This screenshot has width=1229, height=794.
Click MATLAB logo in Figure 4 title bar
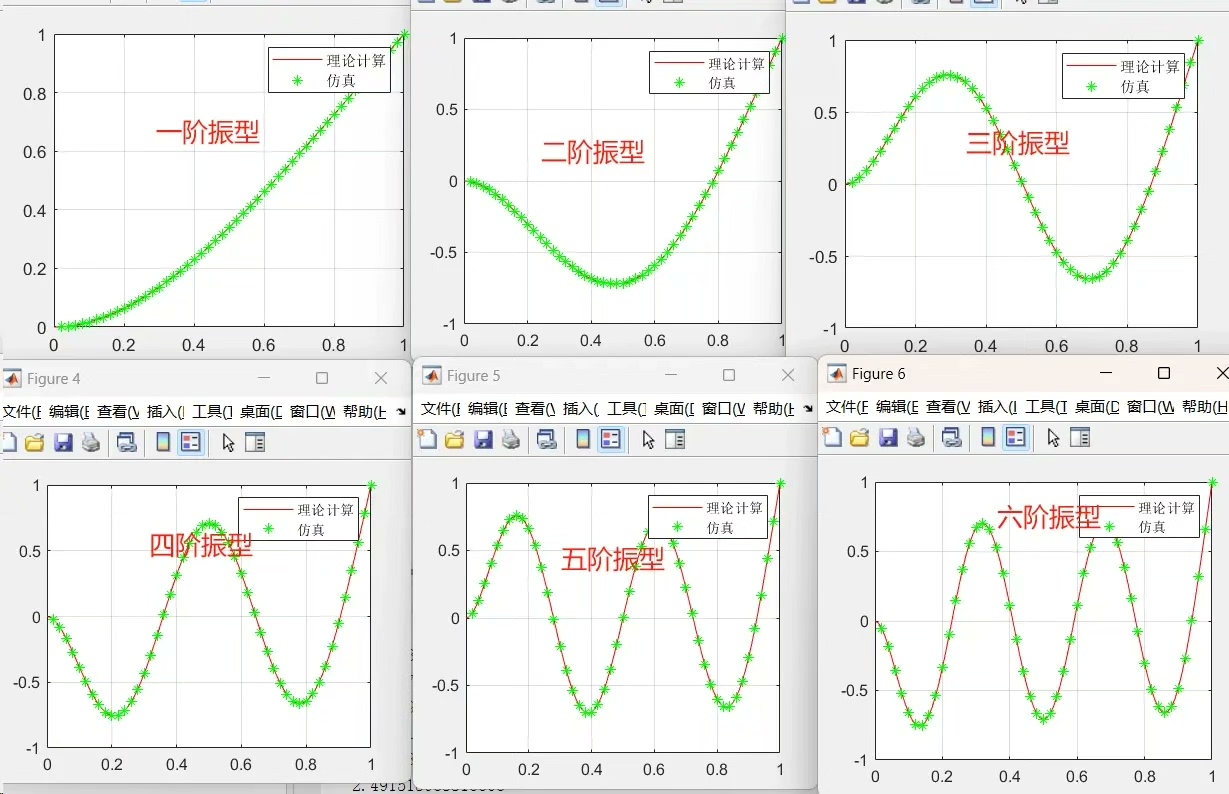tap(12, 378)
